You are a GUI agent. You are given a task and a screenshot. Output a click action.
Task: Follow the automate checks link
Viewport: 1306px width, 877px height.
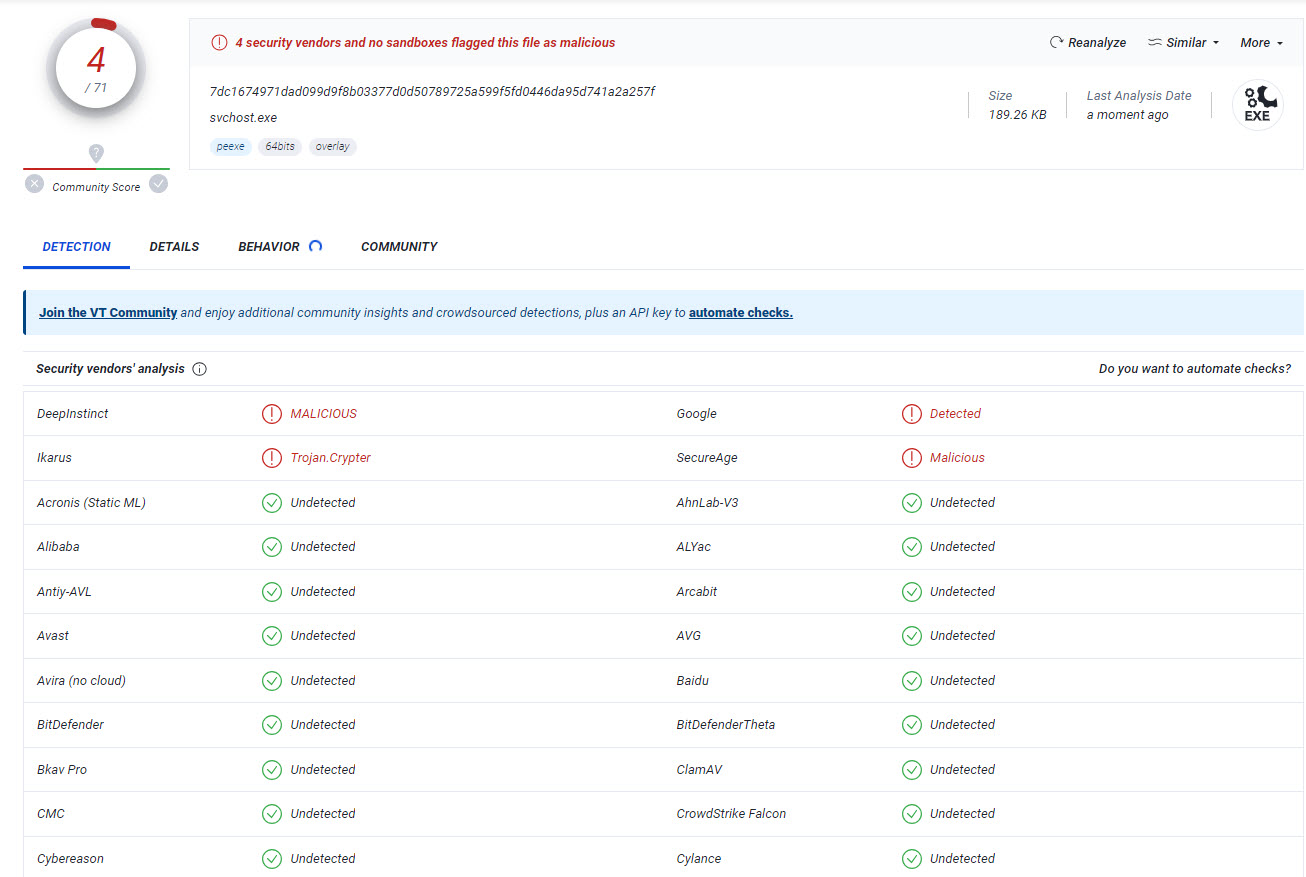(x=741, y=313)
